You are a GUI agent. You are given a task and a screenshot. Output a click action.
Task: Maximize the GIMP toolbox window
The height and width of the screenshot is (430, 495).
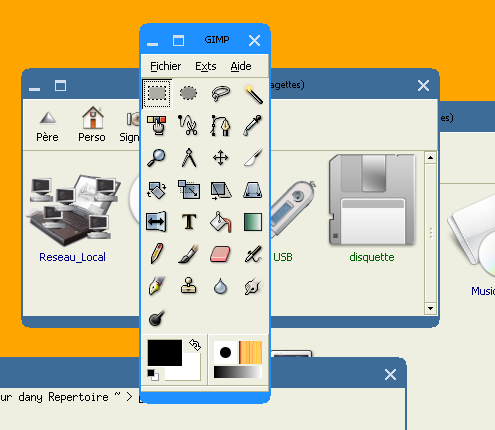click(178, 41)
